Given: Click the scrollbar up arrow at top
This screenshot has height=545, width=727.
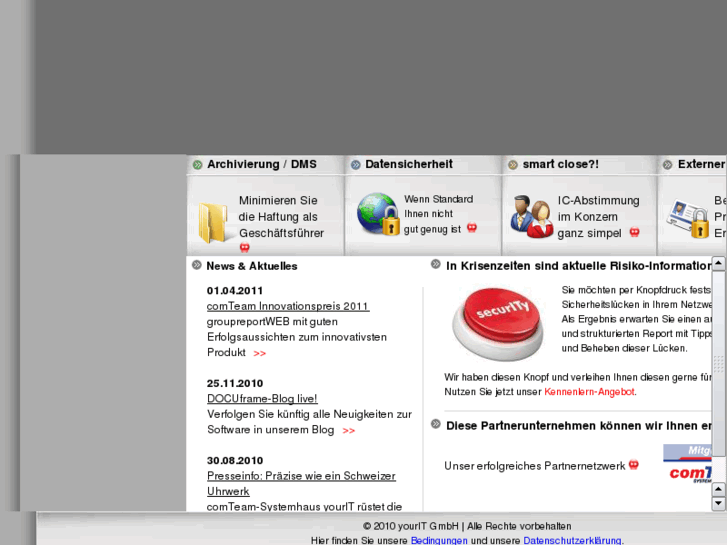Looking at the screenshot, I should tap(718, 264).
